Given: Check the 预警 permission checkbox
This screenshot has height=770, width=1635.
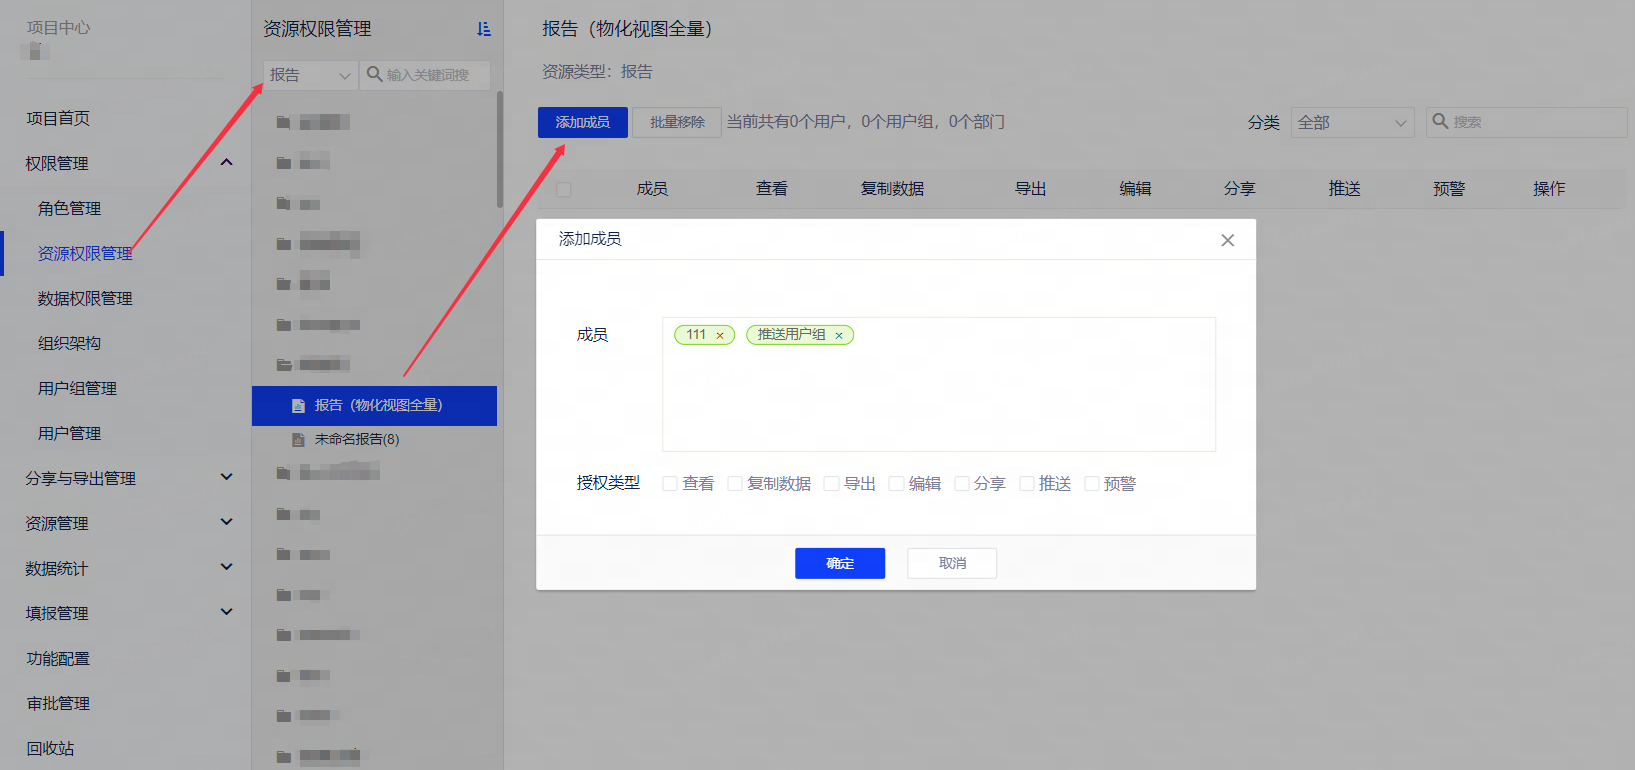Looking at the screenshot, I should (x=1092, y=484).
